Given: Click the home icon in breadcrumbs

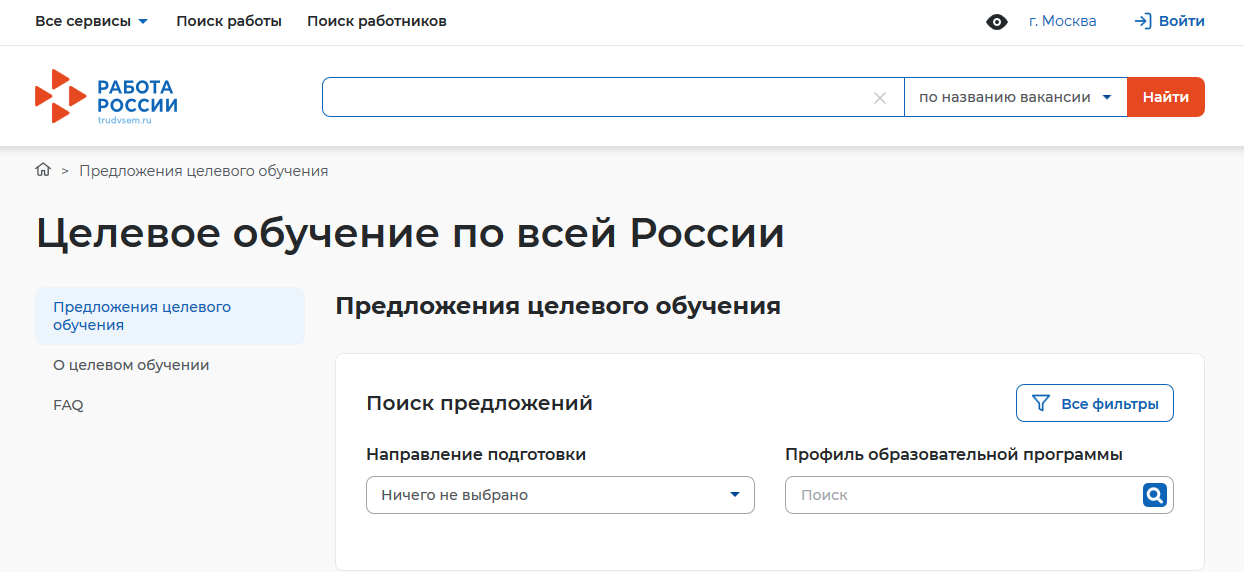Looking at the screenshot, I should (x=43, y=170).
